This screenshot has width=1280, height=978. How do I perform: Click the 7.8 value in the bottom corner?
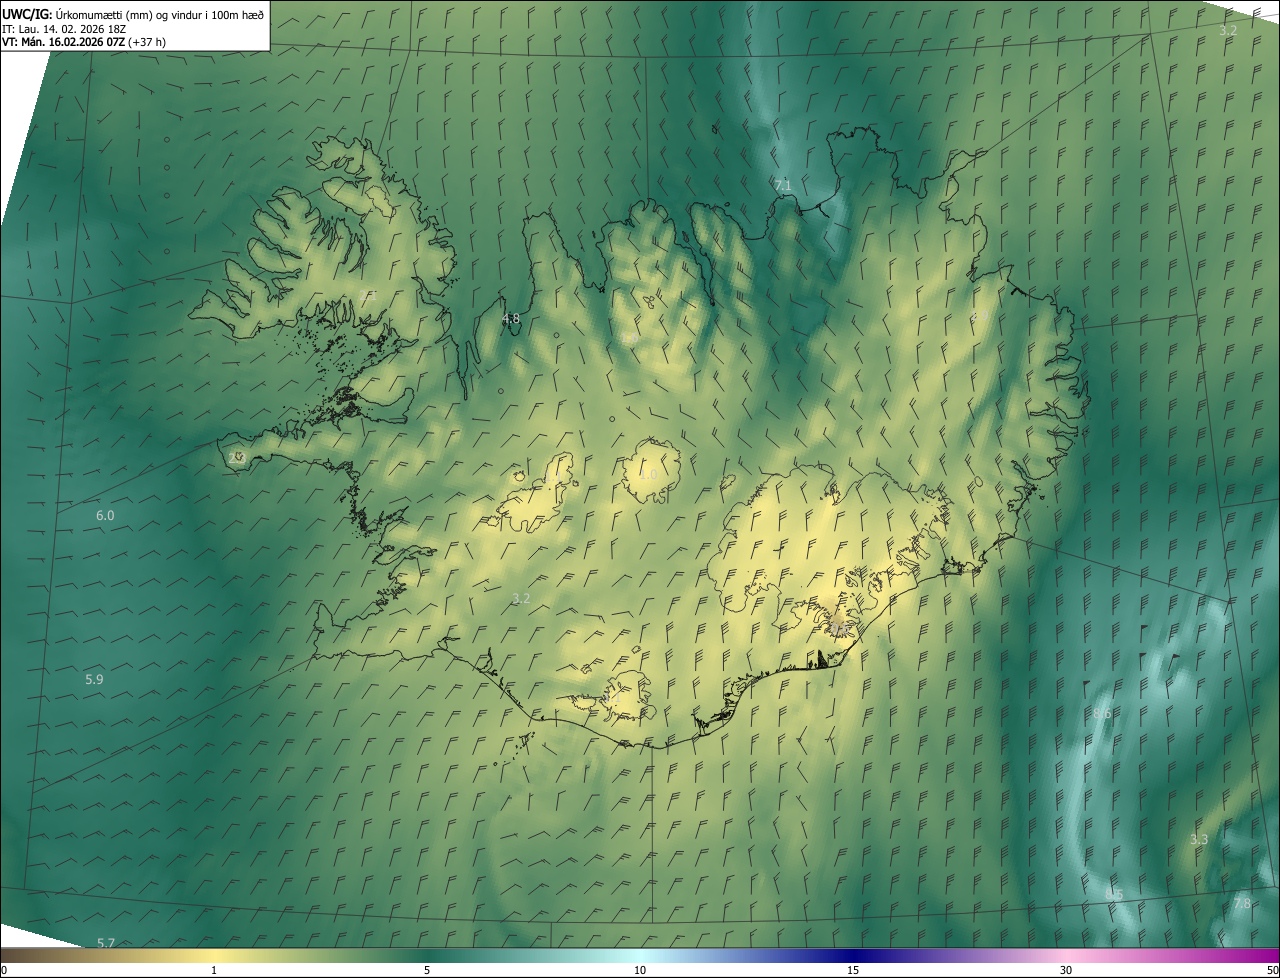pos(1242,903)
